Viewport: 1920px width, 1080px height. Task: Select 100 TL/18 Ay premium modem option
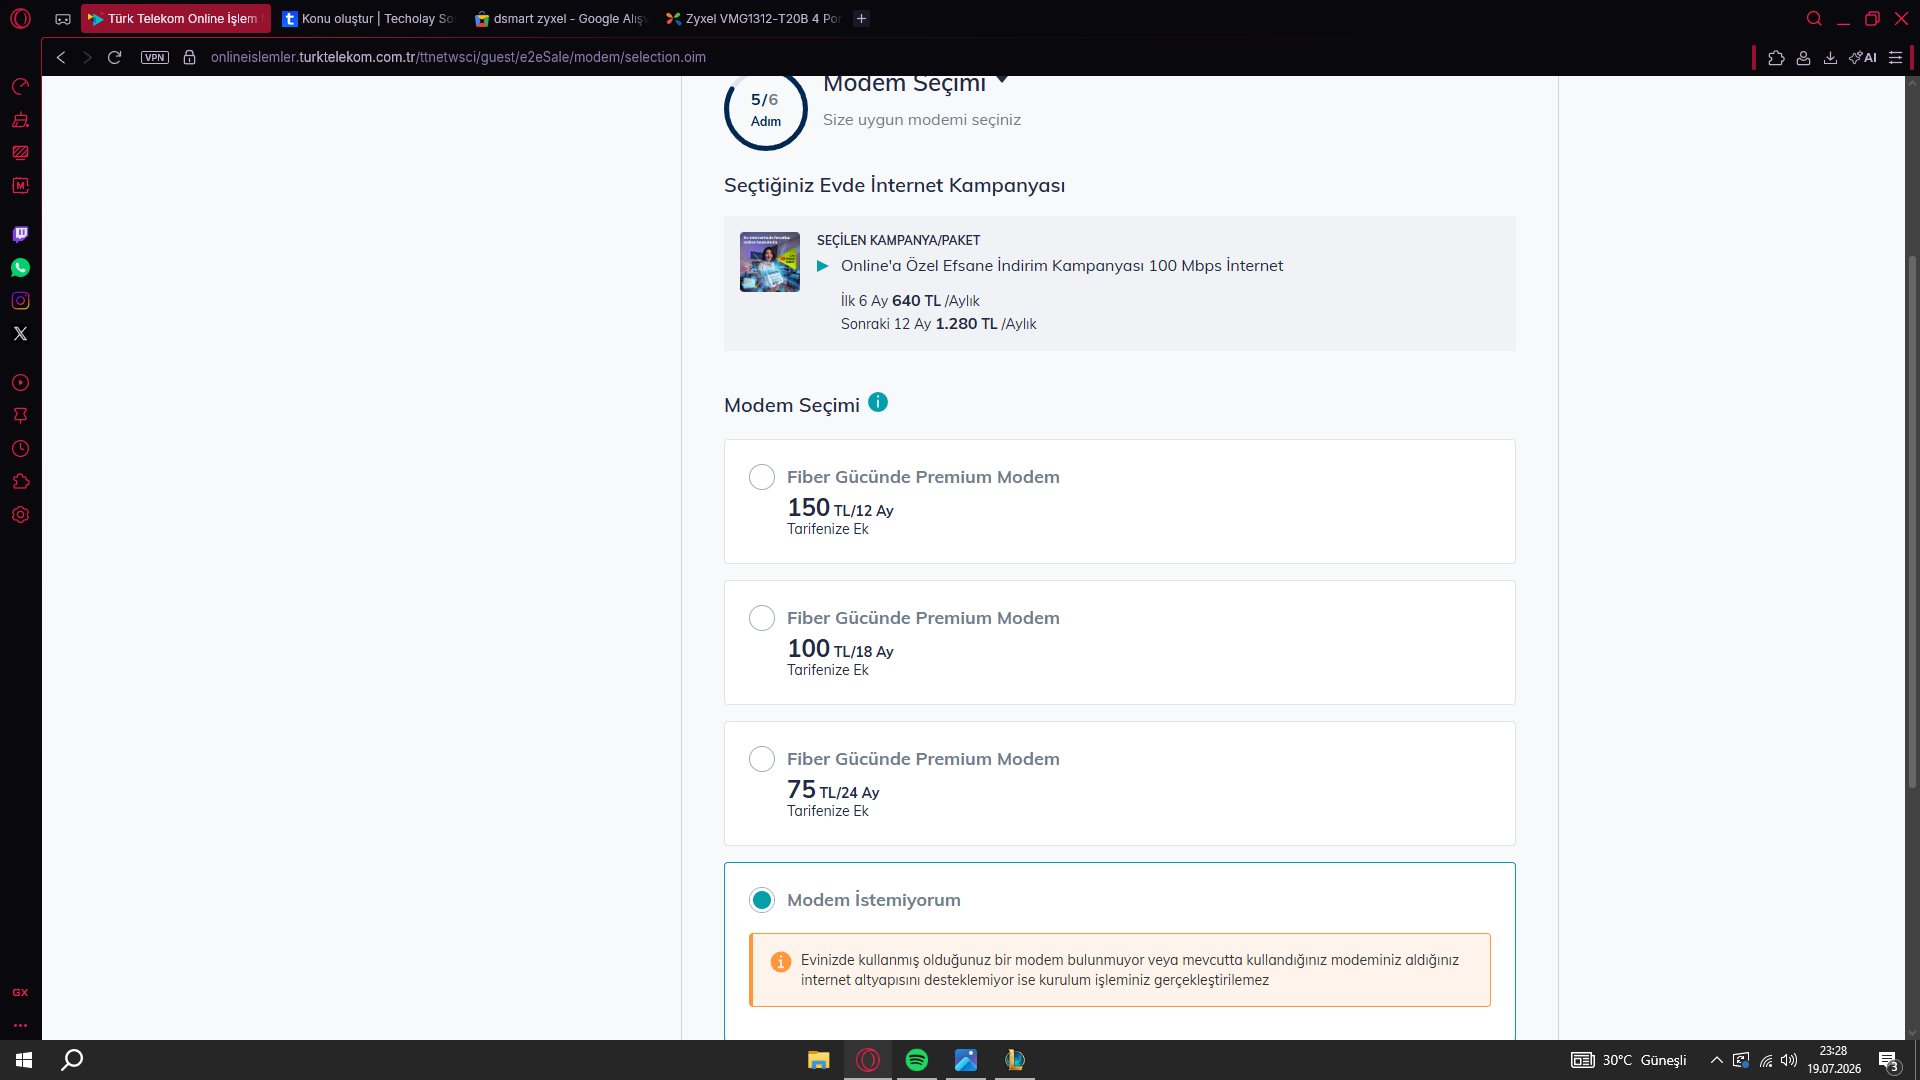762,618
